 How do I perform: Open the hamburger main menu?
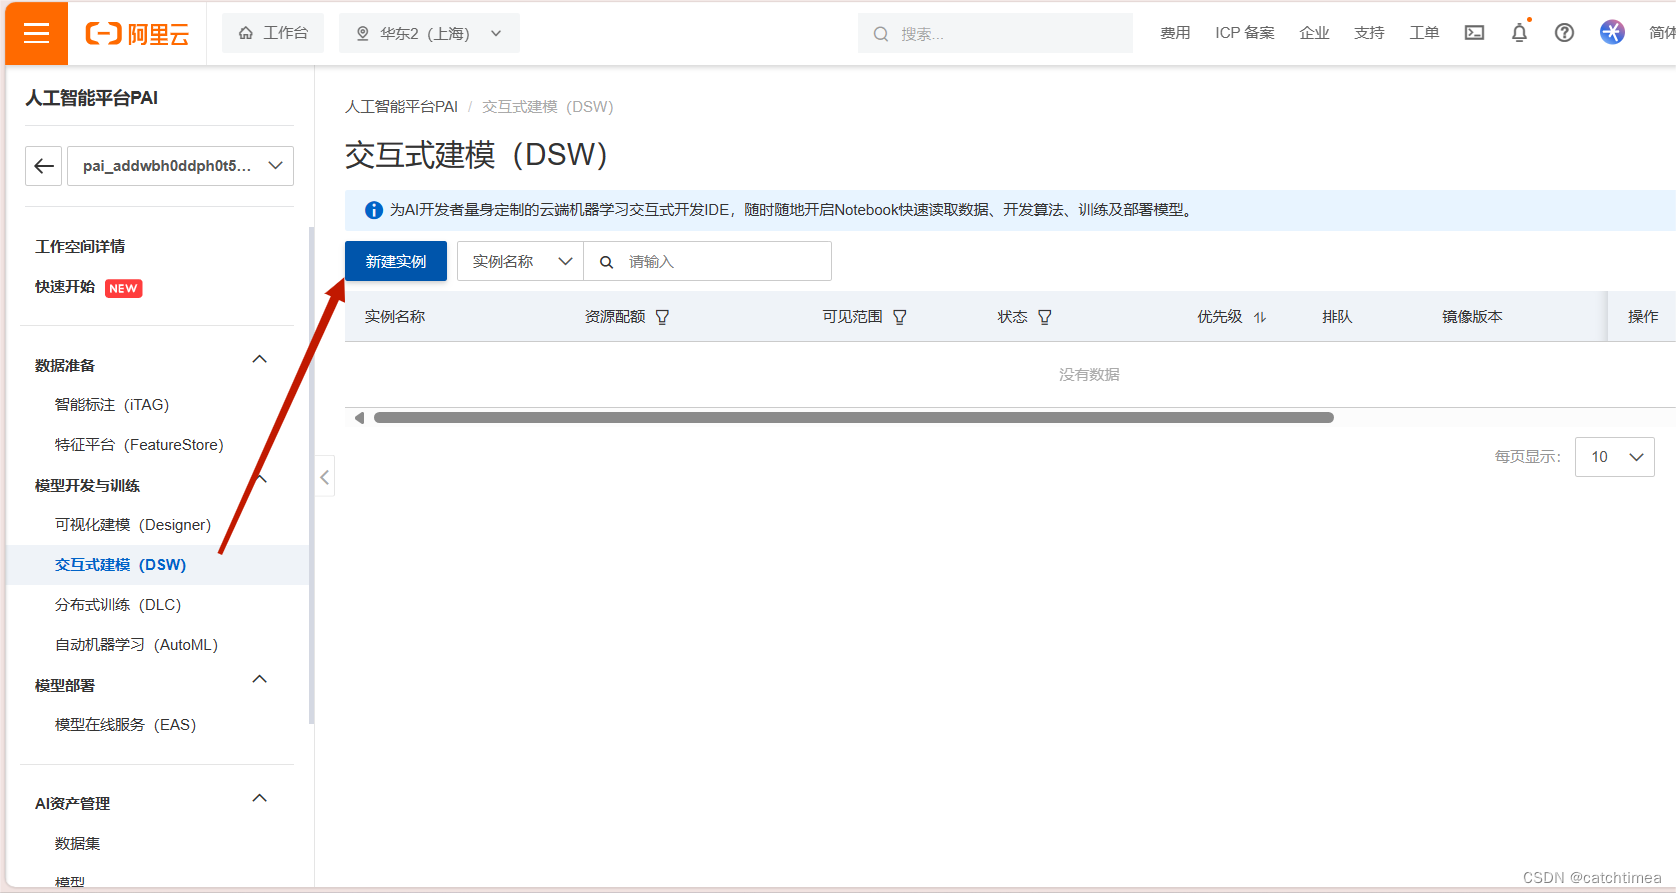(36, 33)
